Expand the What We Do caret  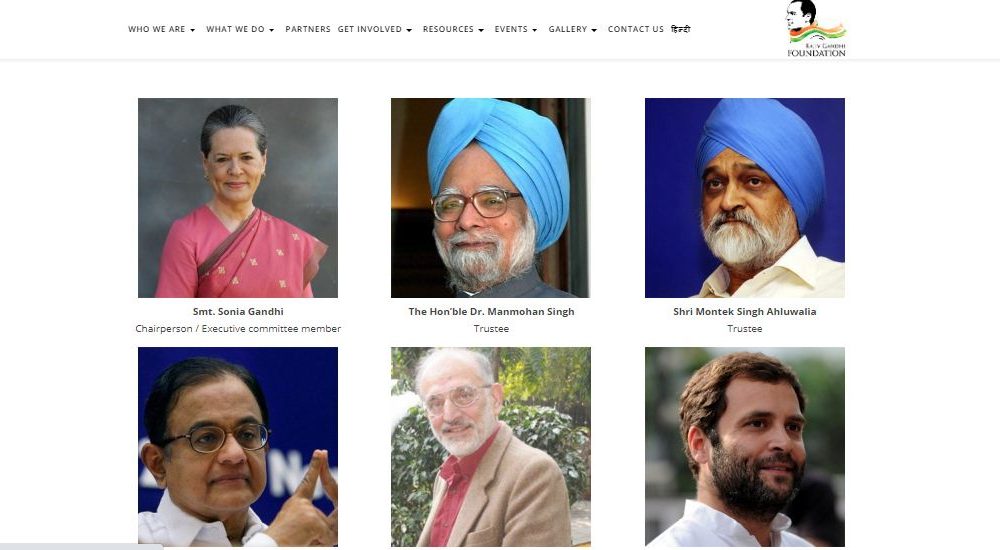(272, 30)
